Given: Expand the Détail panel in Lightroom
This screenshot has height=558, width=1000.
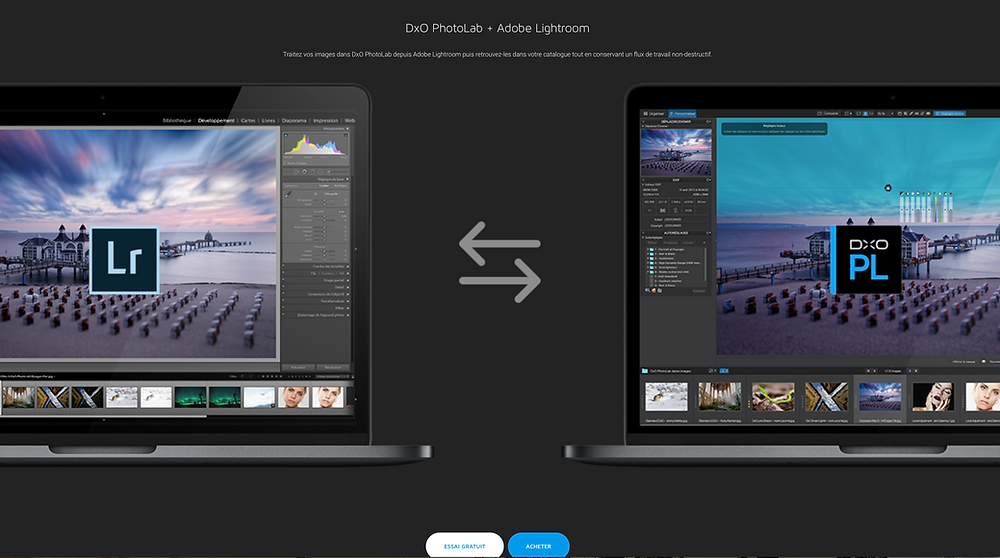Looking at the screenshot, I should (x=316, y=287).
